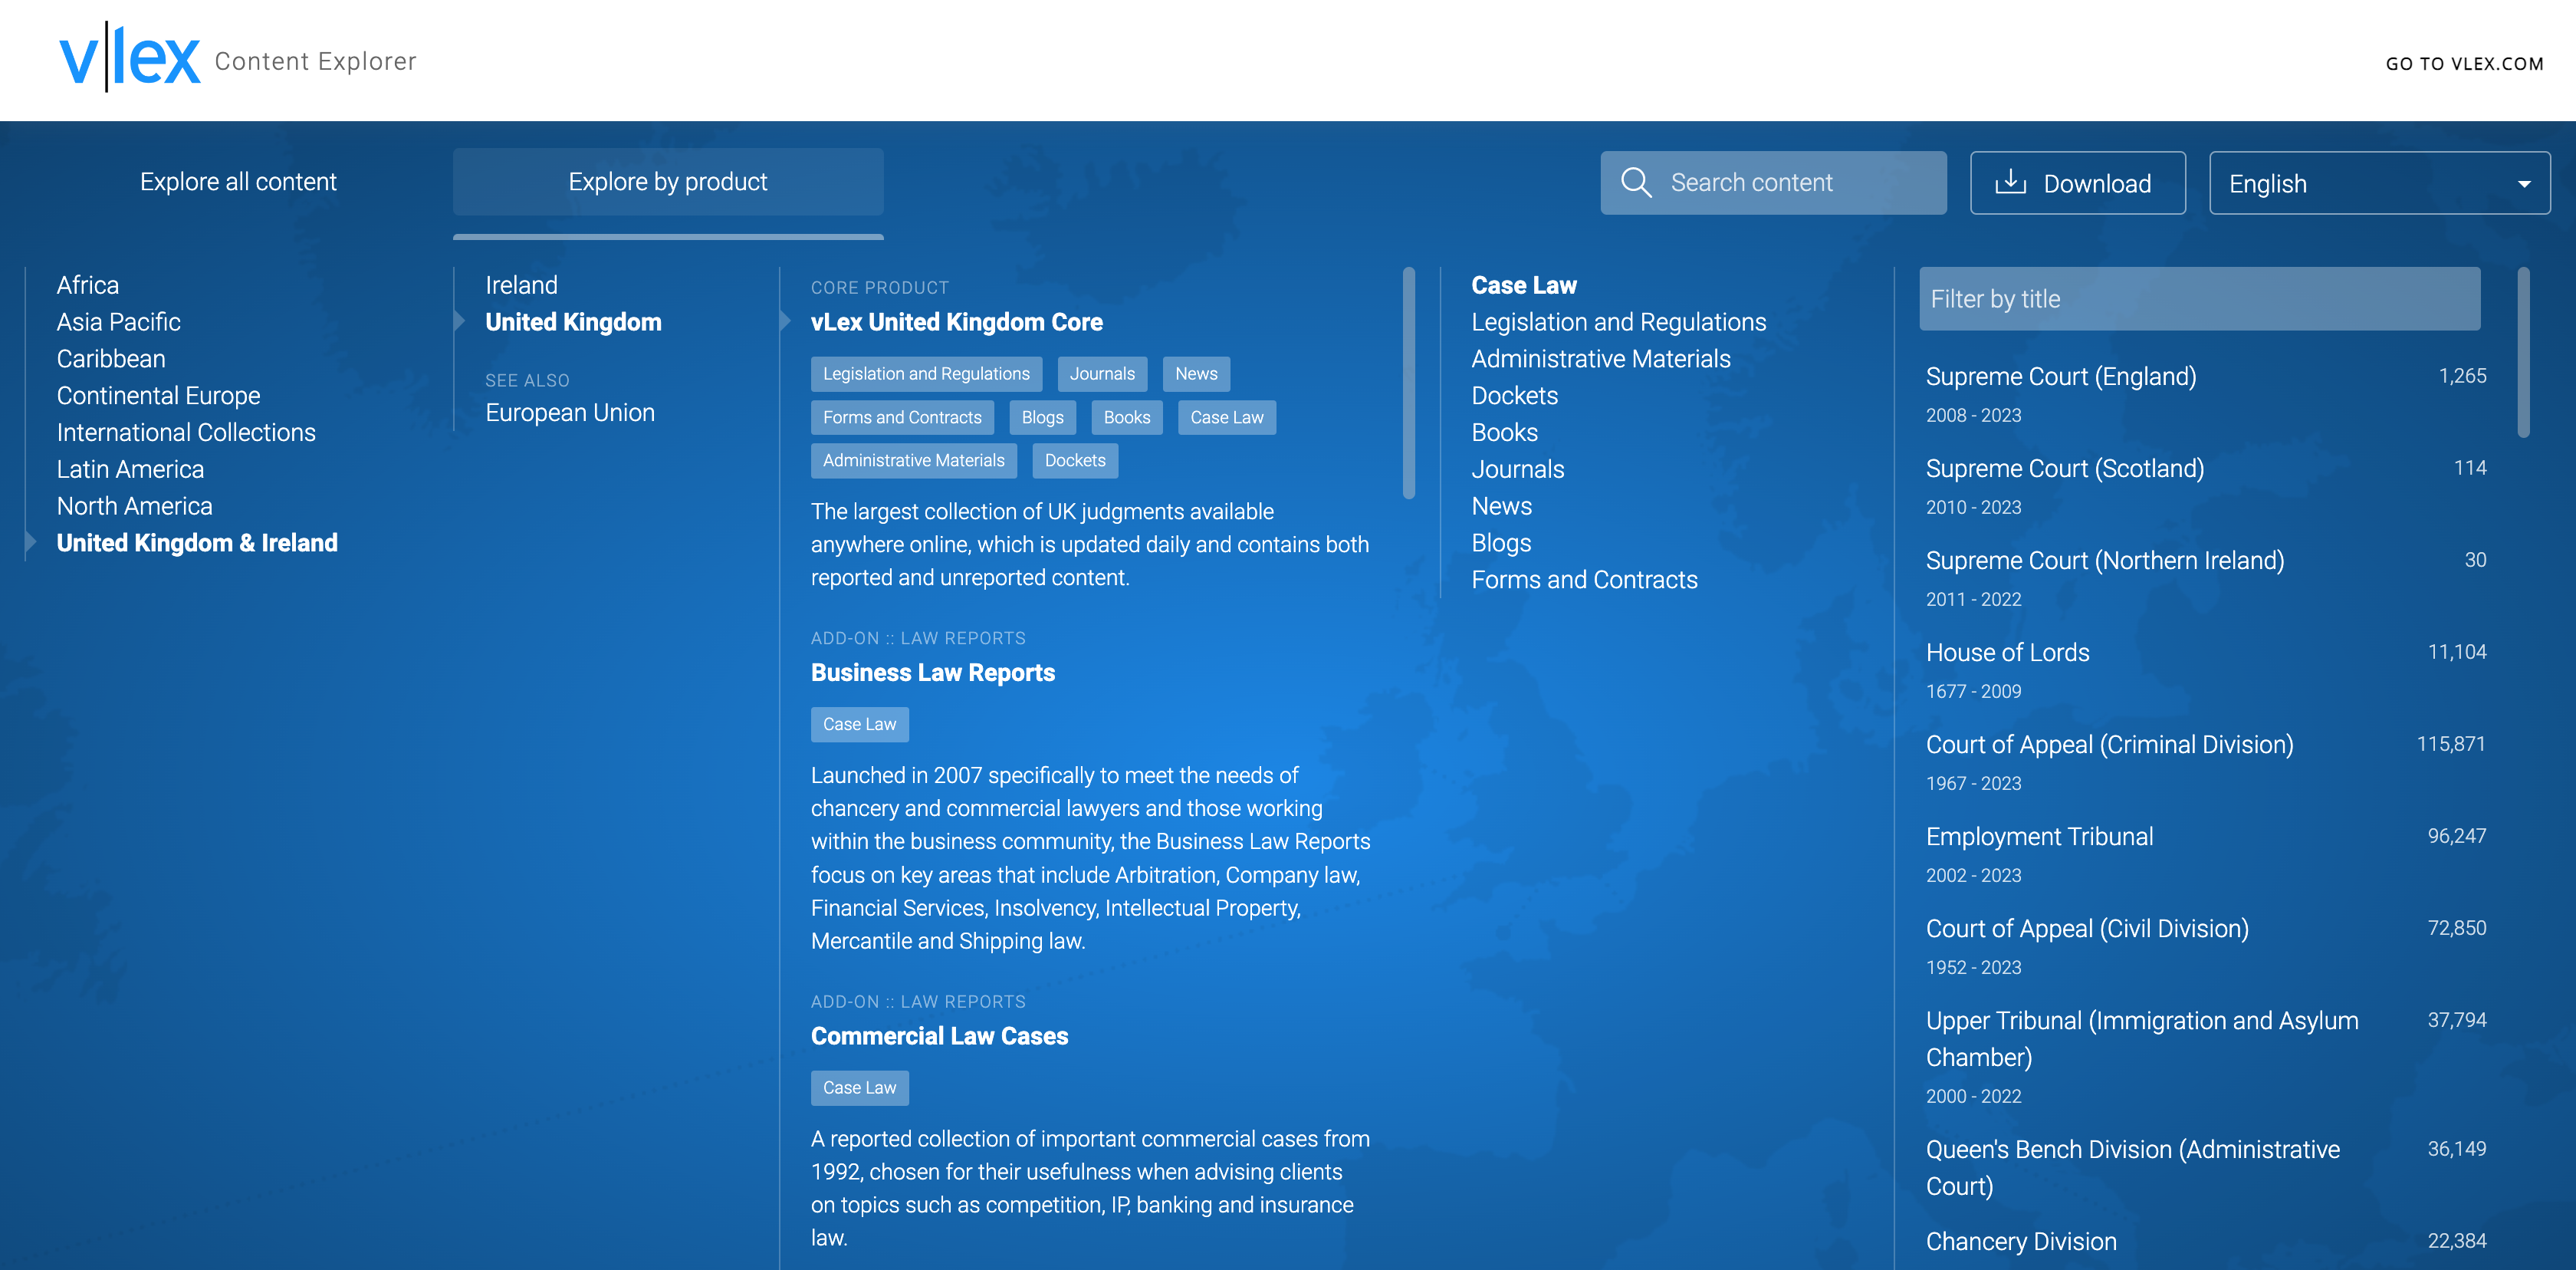Image resolution: width=2576 pixels, height=1270 pixels.
Task: Click the Download button
Action: (x=2077, y=183)
